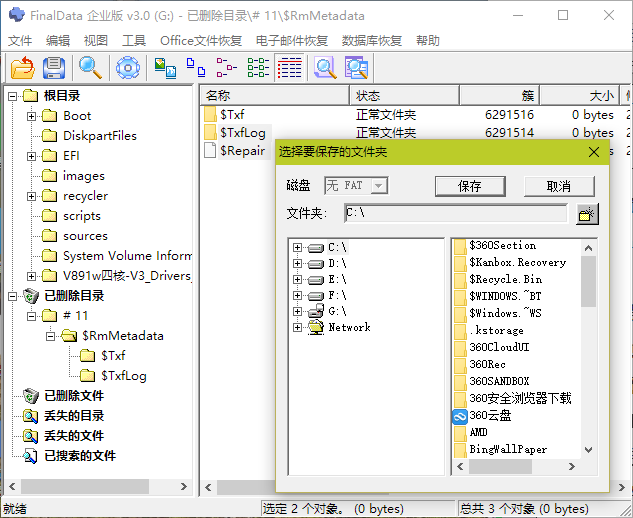Expand the D:\ drive in dialog
The width and height of the screenshot is (633, 518).
(x=298, y=264)
